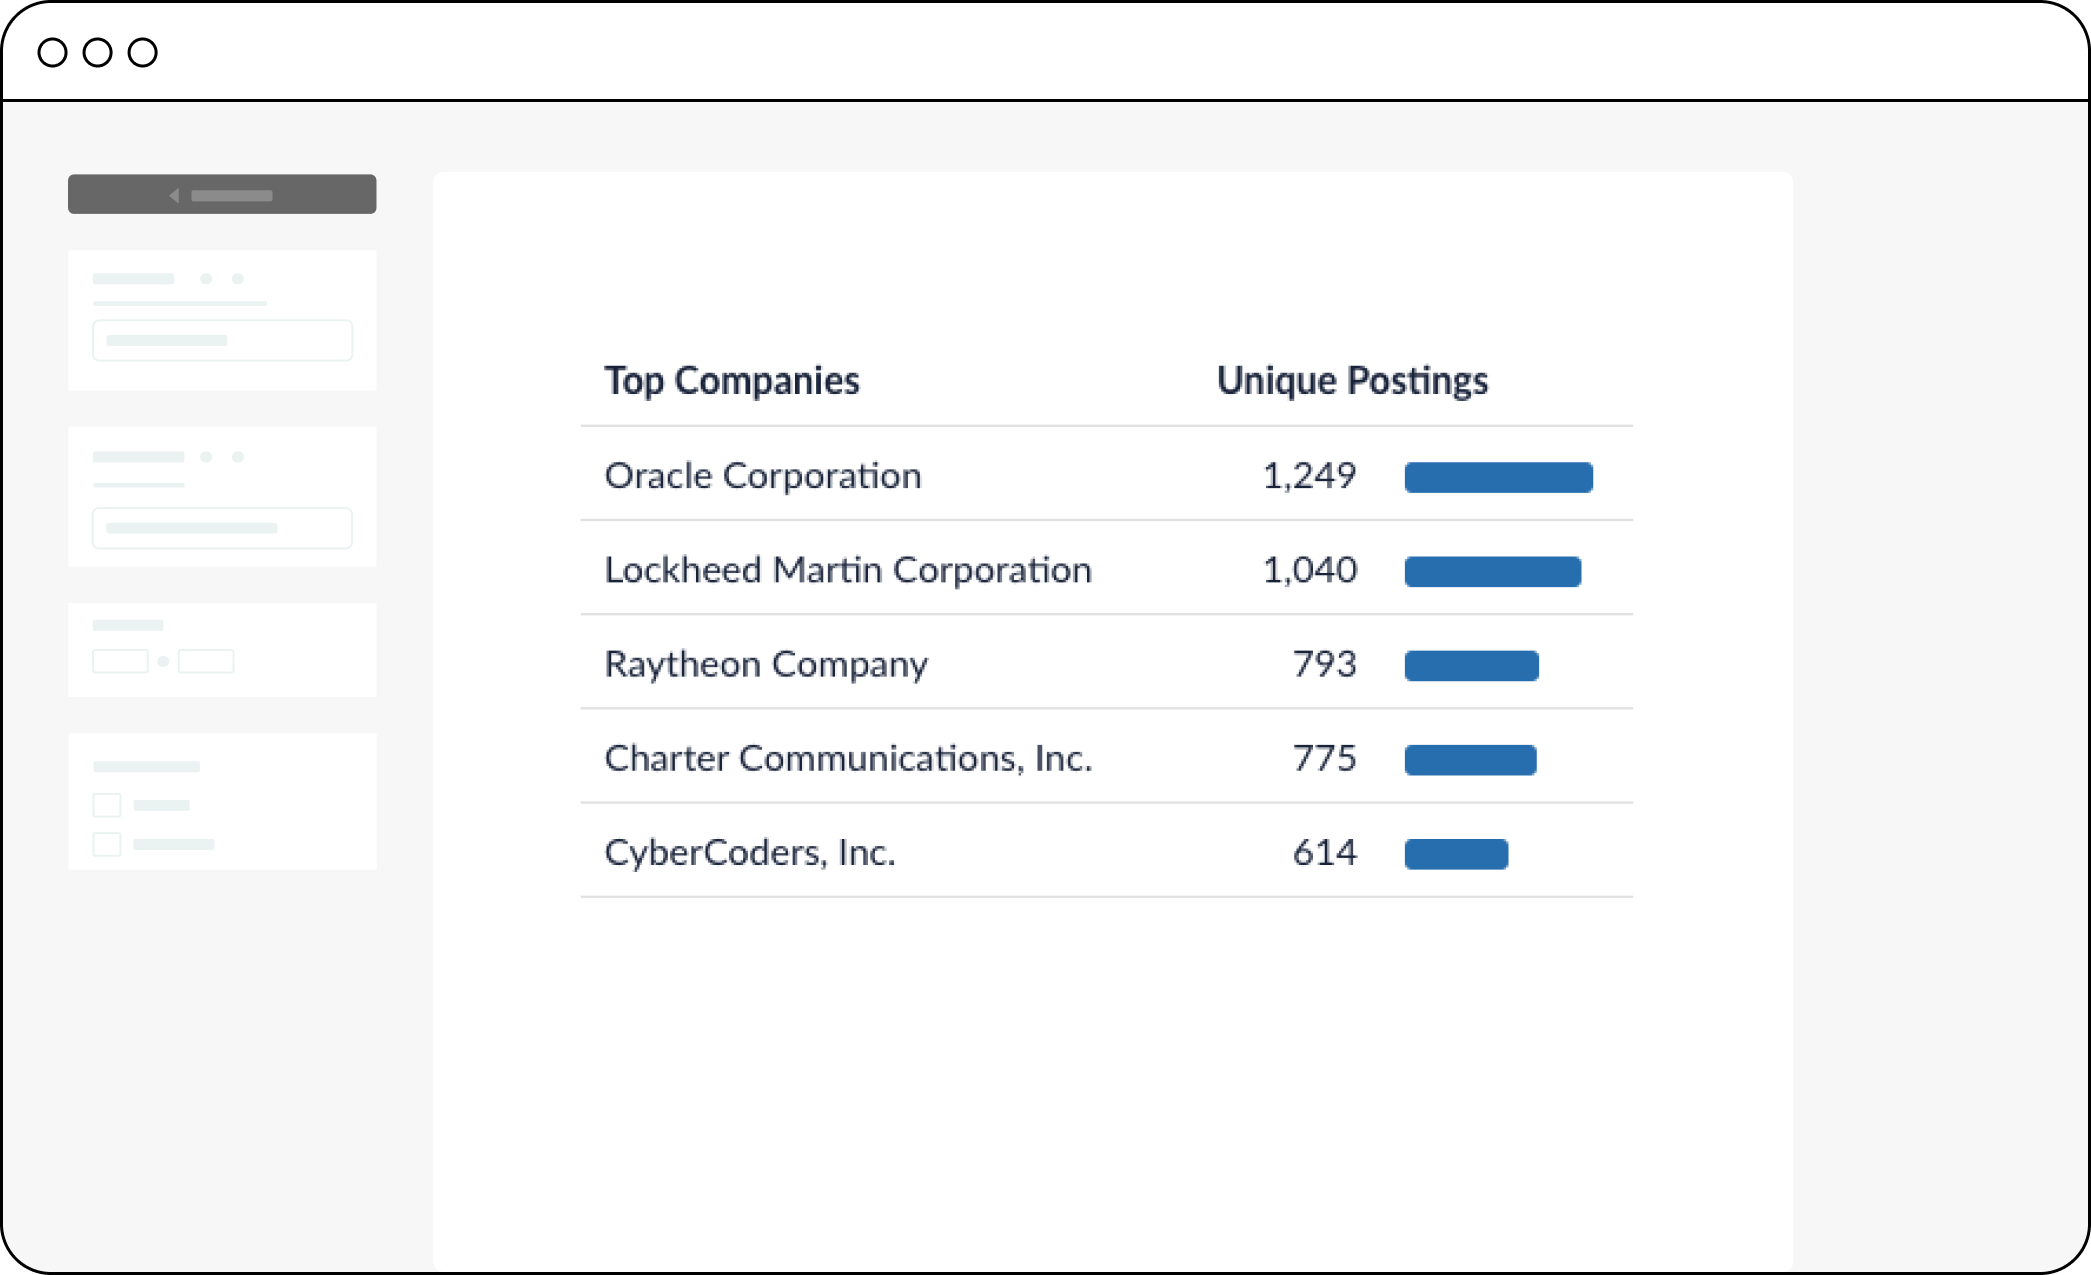The height and width of the screenshot is (1275, 2091).
Task: Select the right box in the third sidebar card
Action: [206, 661]
